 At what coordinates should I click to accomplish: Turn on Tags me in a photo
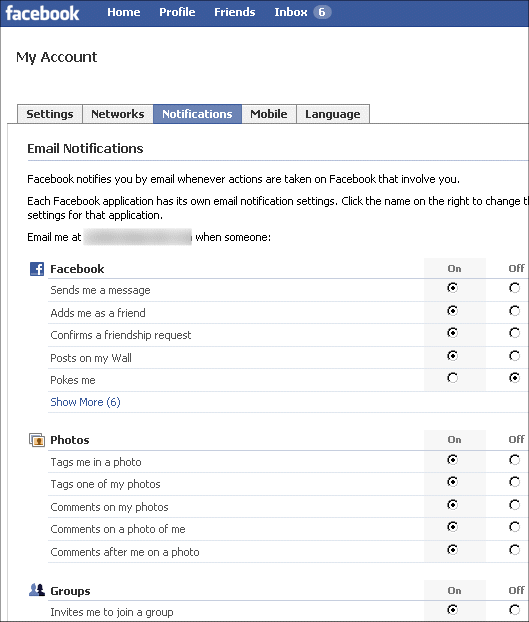452,460
